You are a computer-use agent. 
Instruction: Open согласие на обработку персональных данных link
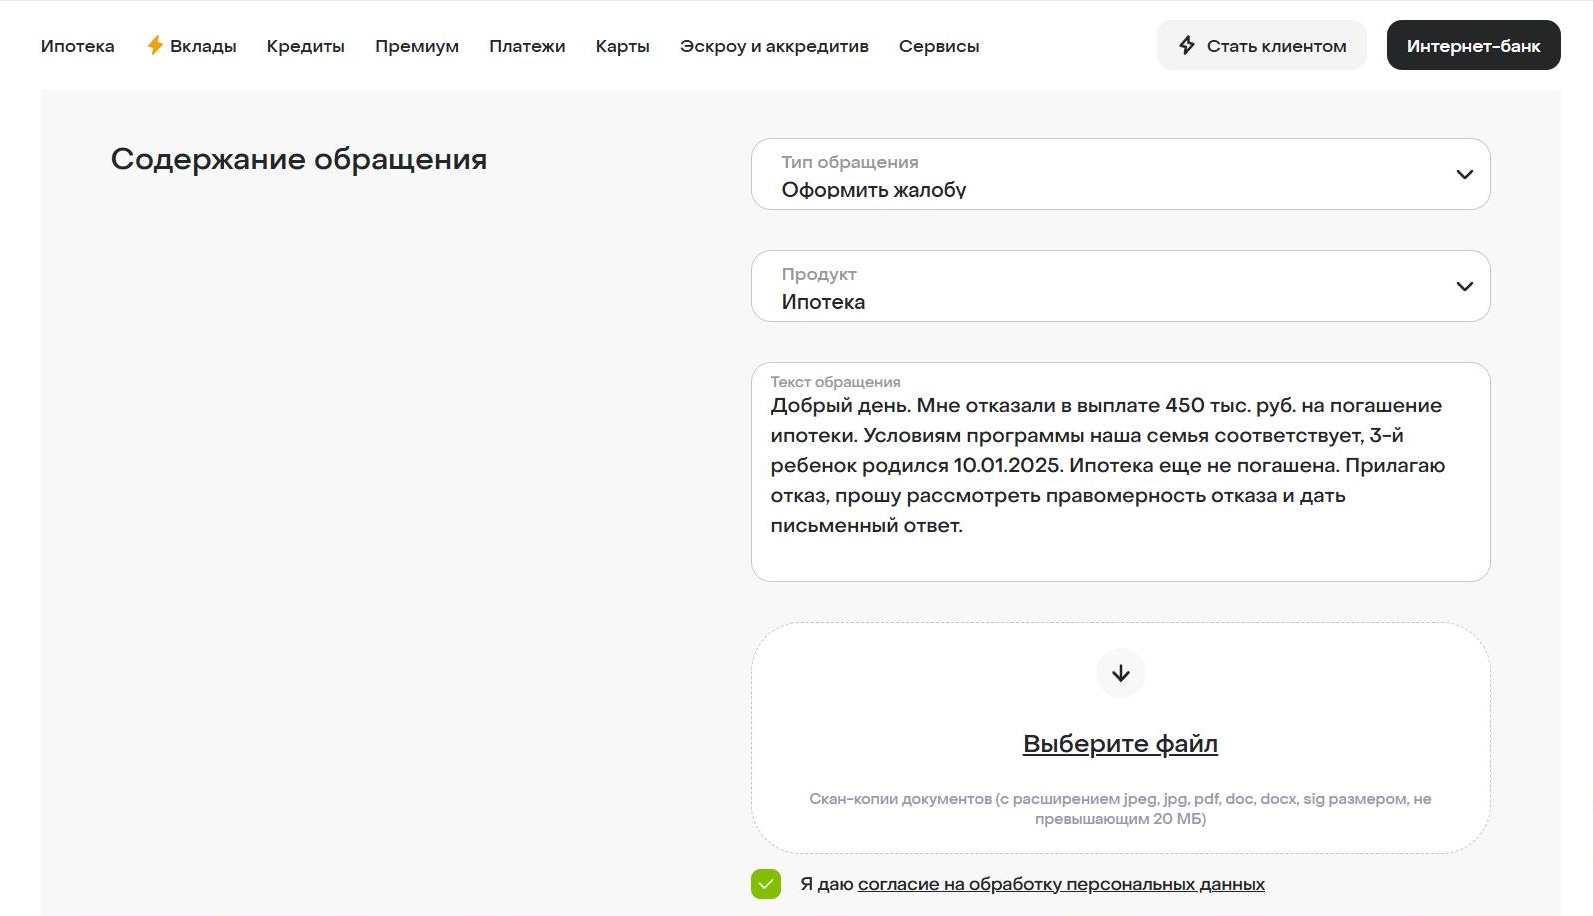(1061, 884)
